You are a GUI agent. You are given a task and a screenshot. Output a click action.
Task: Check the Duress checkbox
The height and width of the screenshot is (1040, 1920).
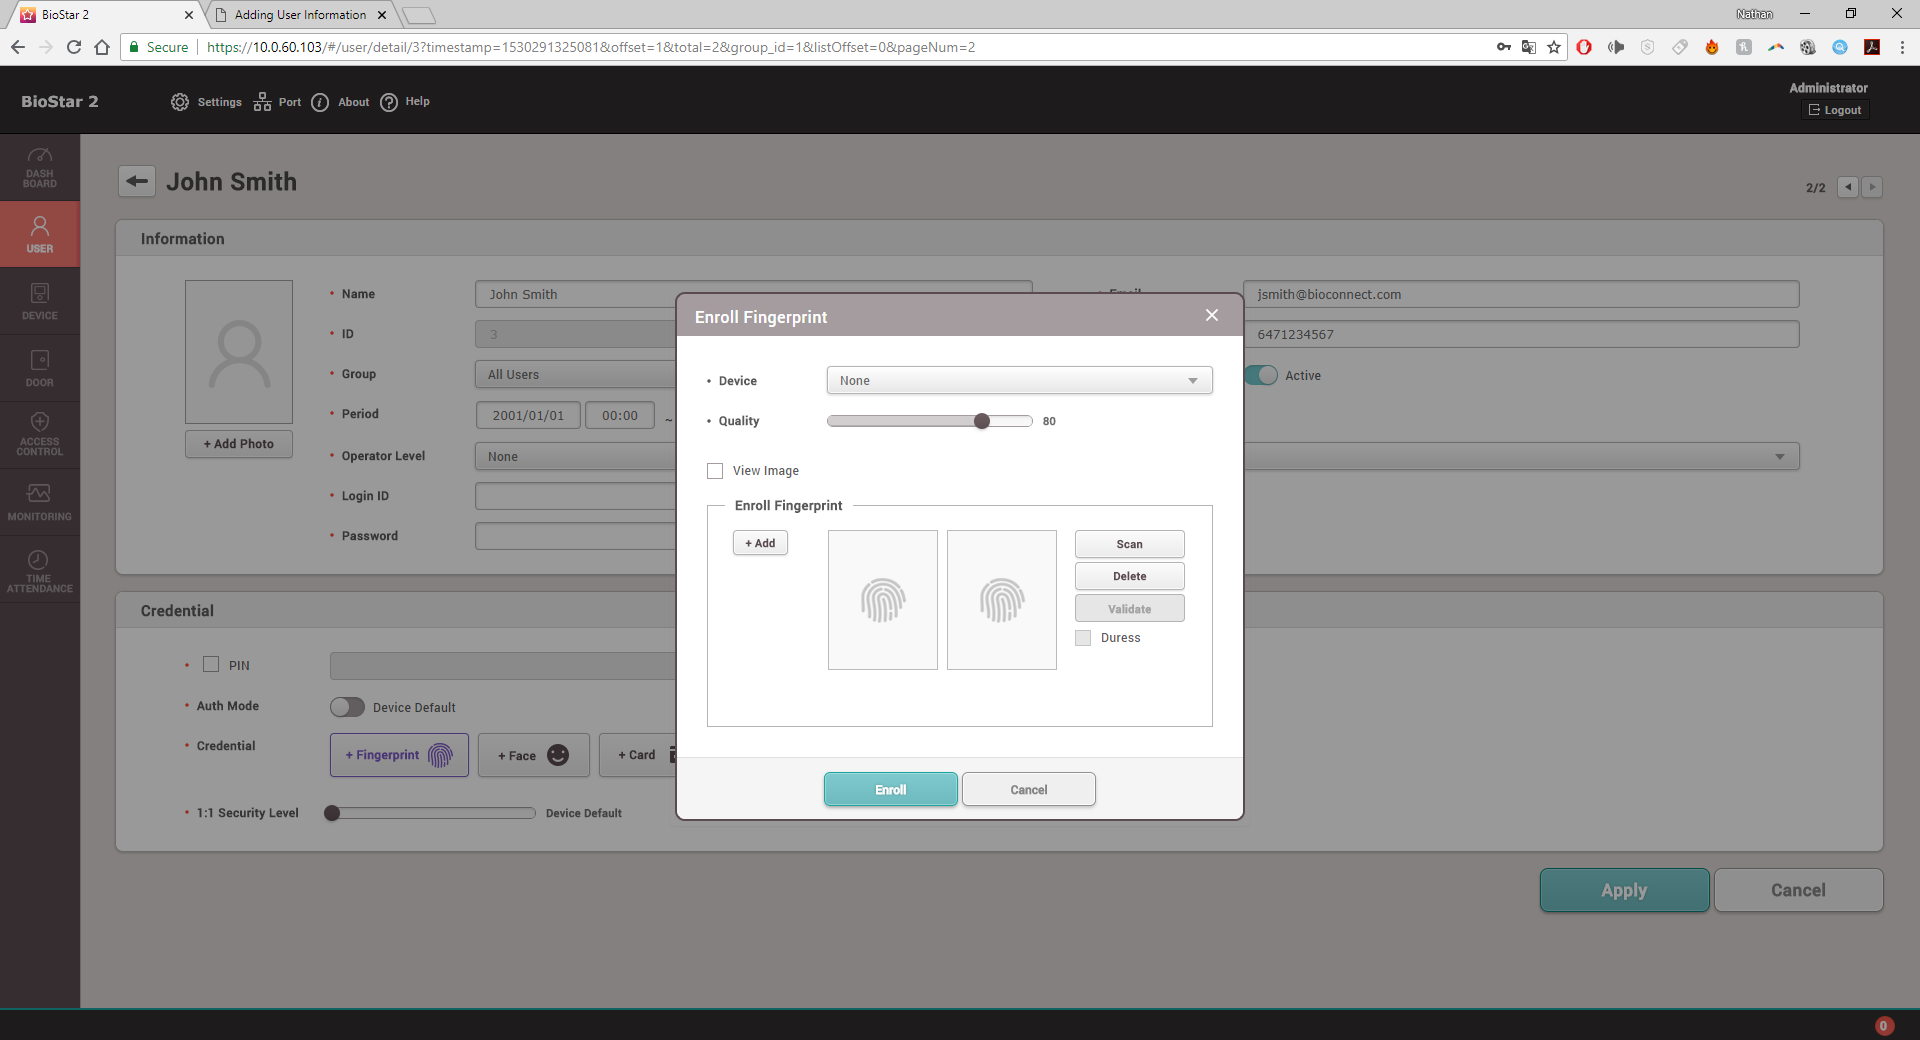click(1083, 638)
